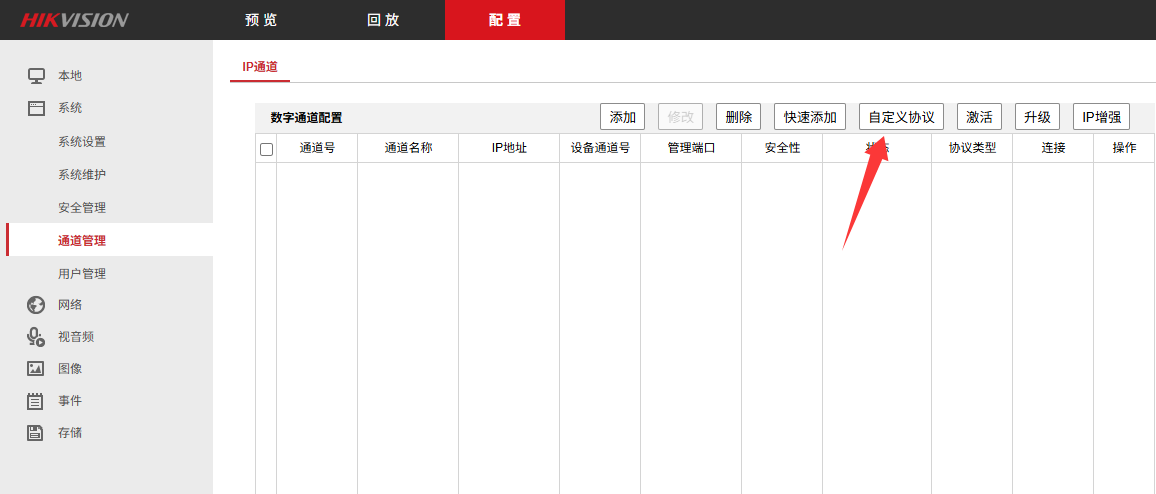Open 系统设置 in the sidebar

[82, 142]
